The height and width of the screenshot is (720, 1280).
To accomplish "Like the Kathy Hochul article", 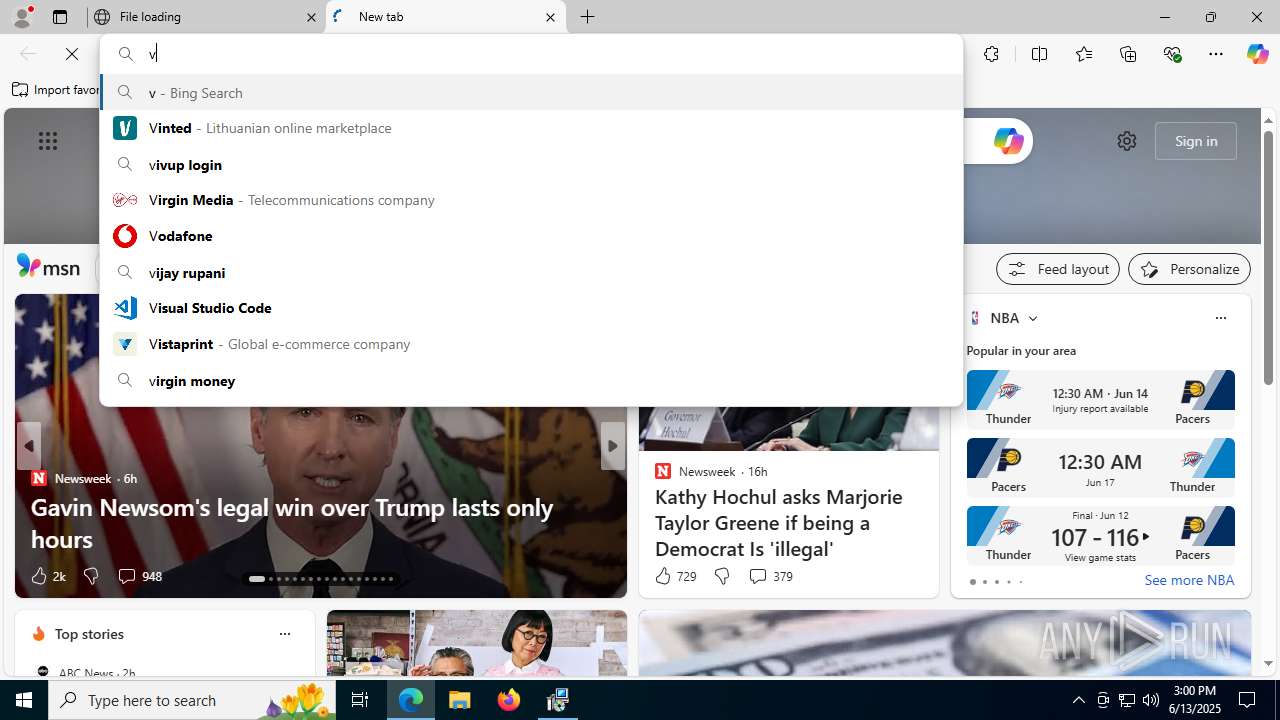I will pyautogui.click(x=675, y=576).
